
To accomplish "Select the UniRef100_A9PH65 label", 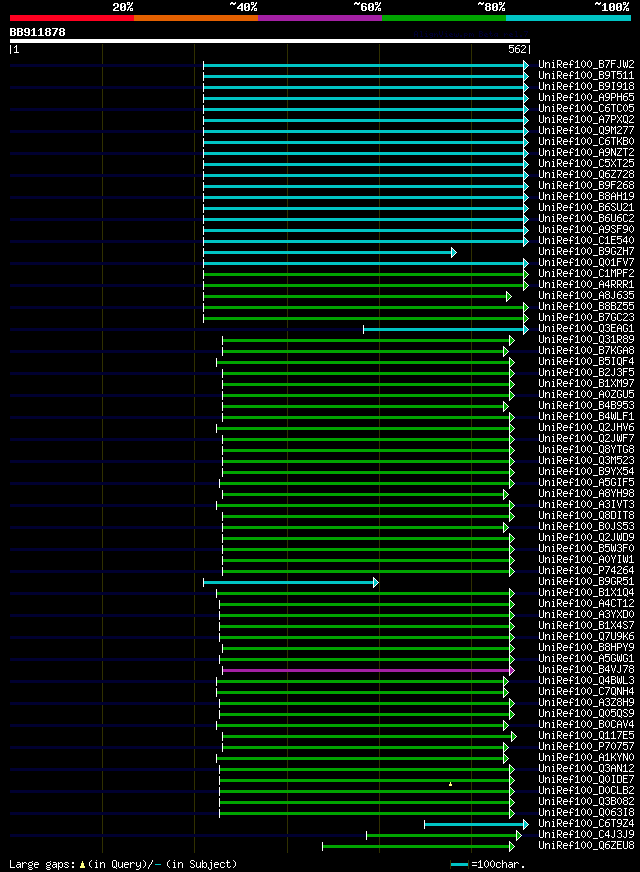I will tap(586, 98).
